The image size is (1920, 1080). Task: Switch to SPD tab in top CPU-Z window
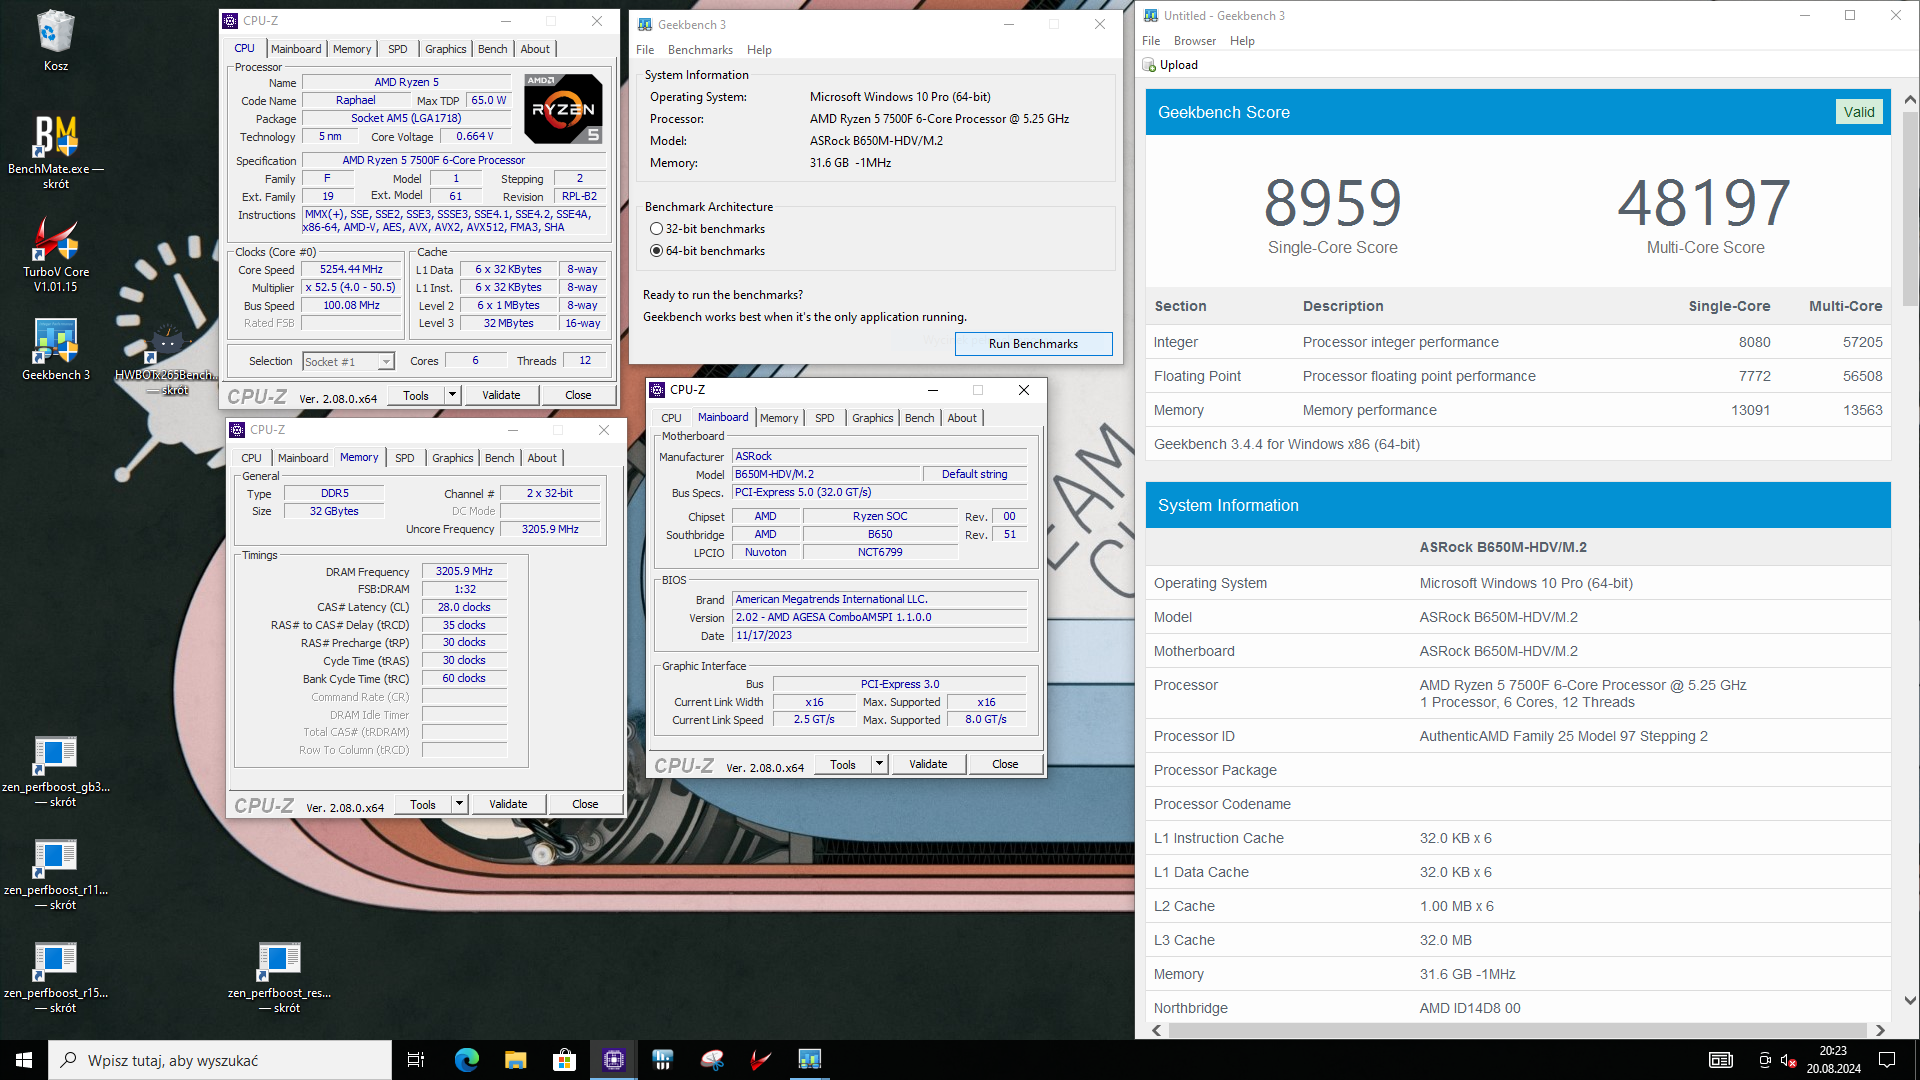[398, 49]
